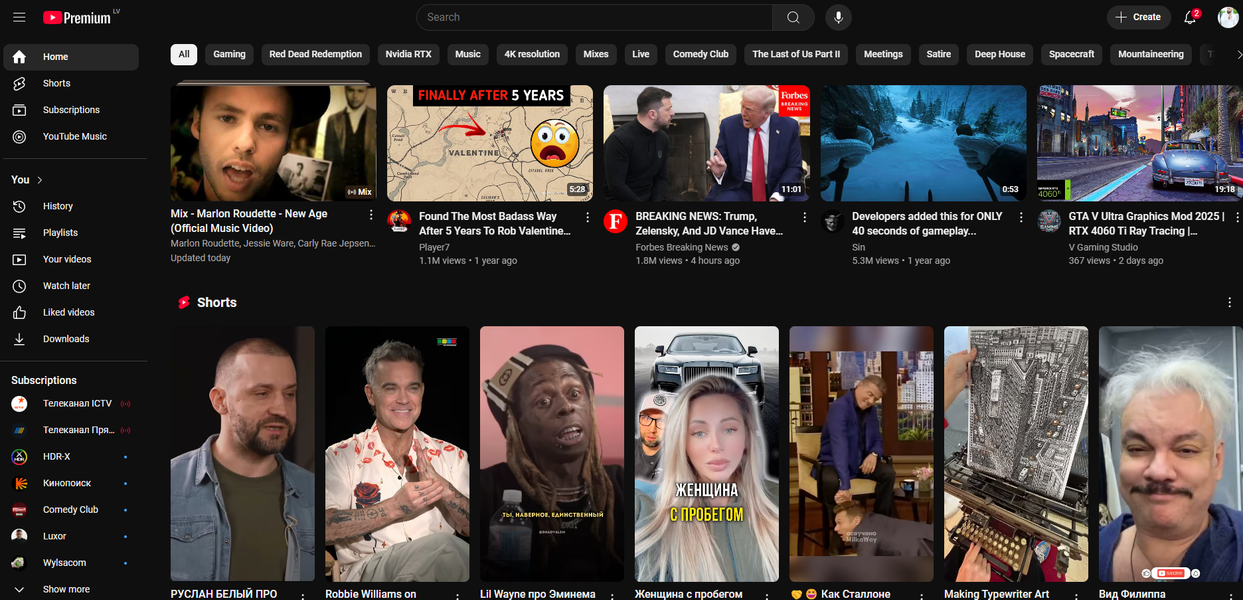
Task: Click the Sin channel avatar
Action: 832,221
